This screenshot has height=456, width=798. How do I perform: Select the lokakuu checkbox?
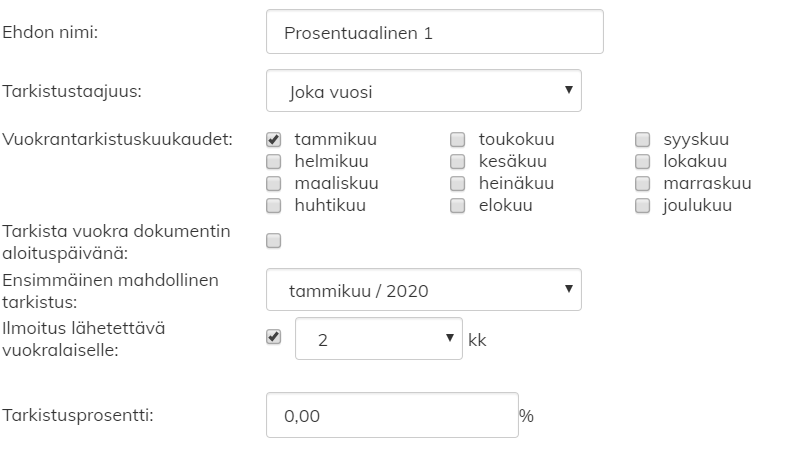[643, 161]
